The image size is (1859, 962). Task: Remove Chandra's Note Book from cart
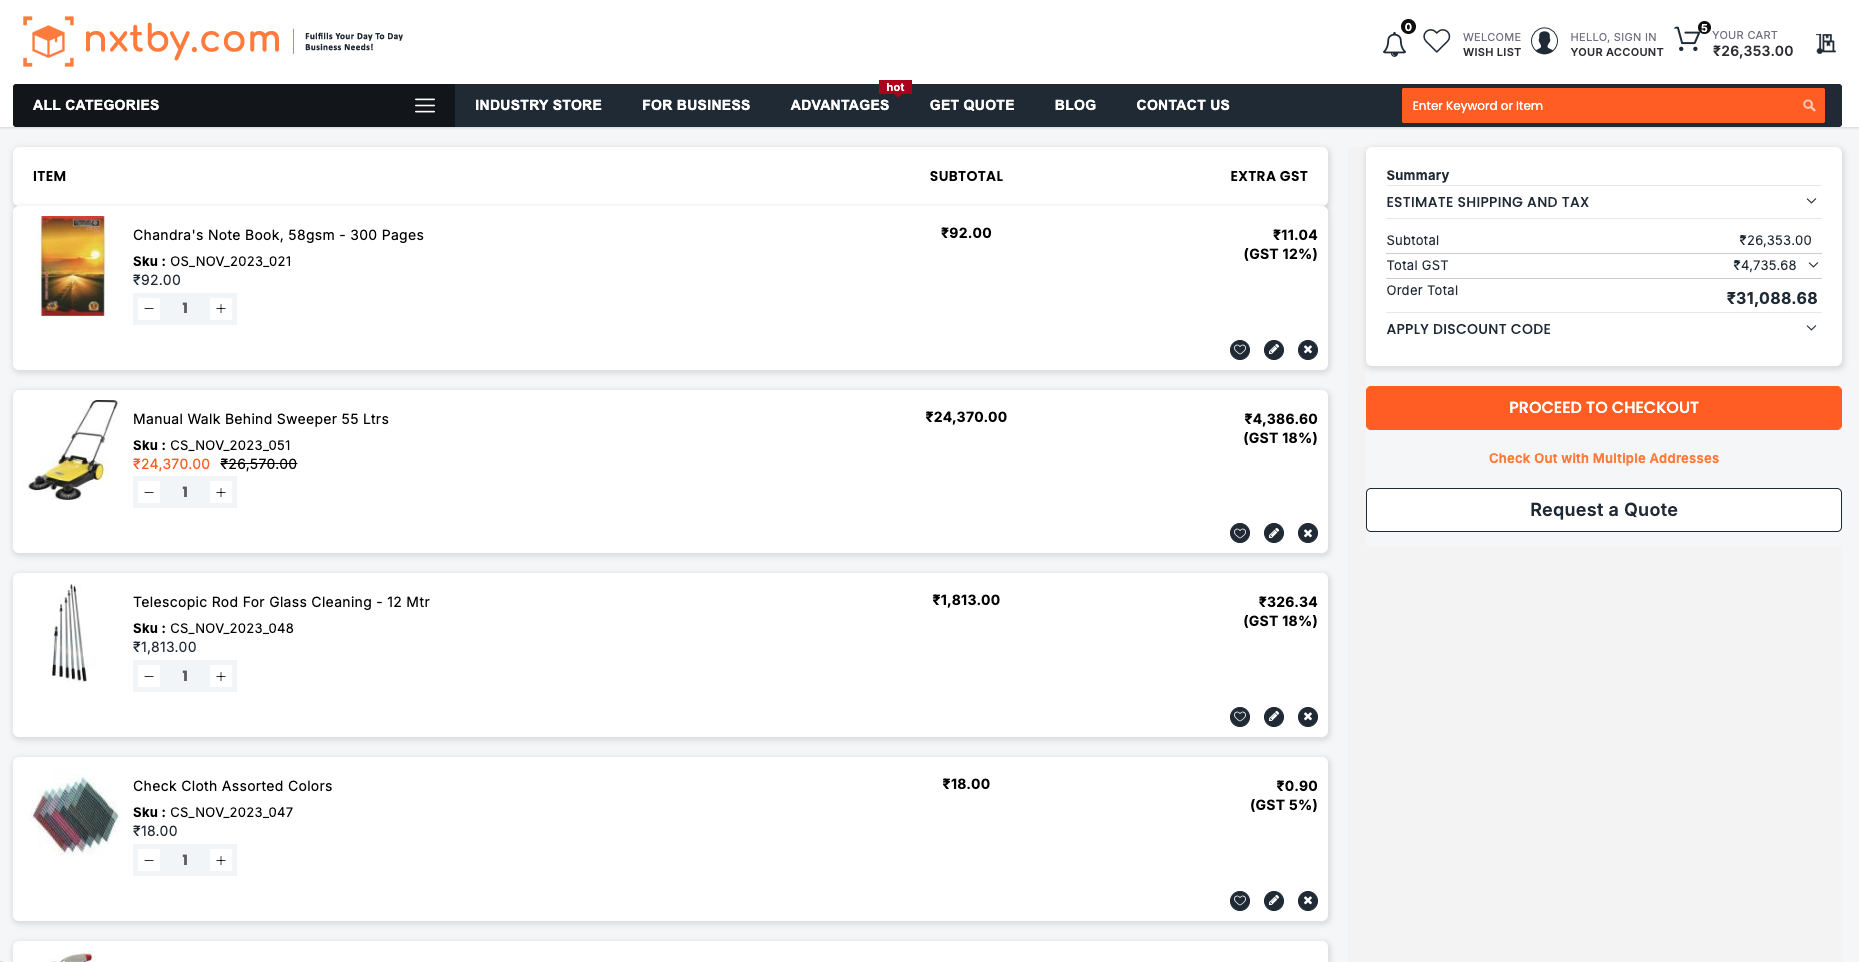tap(1308, 350)
